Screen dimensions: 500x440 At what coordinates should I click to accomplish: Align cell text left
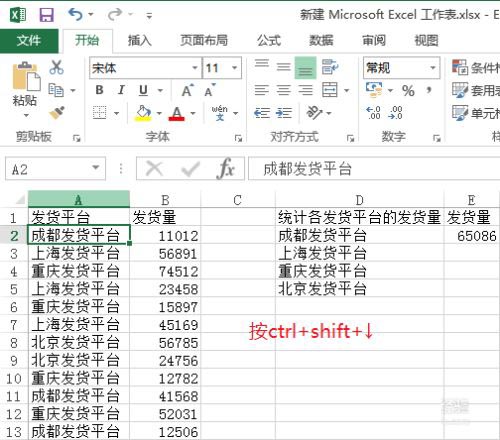pos(262,90)
